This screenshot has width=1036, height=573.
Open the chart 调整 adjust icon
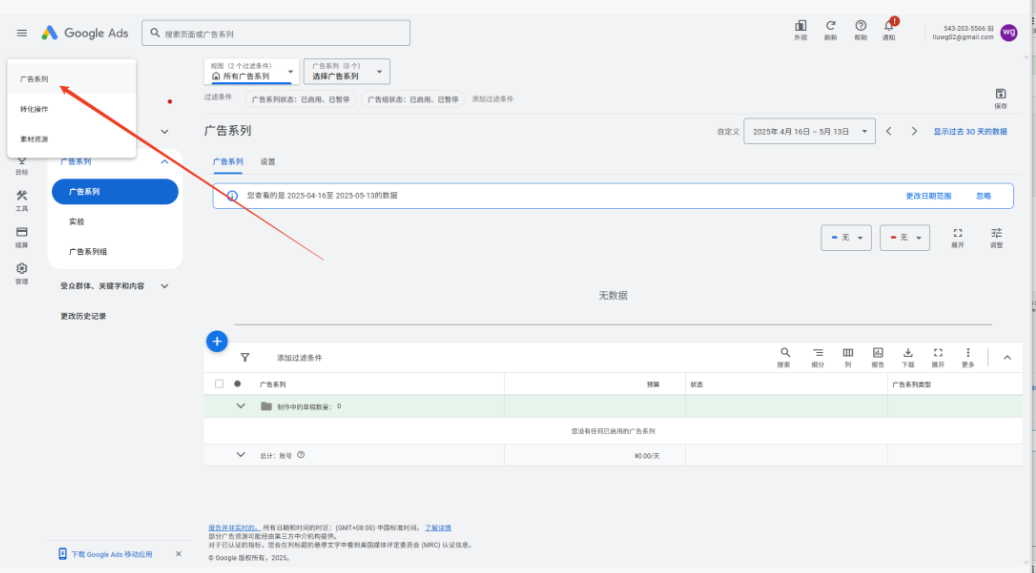996,237
